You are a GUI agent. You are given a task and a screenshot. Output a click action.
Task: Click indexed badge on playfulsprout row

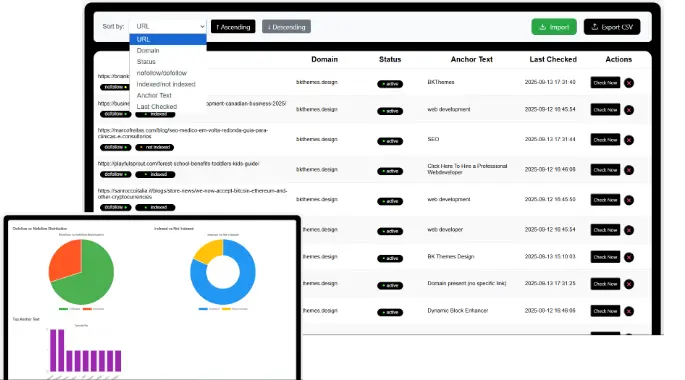(x=155, y=175)
